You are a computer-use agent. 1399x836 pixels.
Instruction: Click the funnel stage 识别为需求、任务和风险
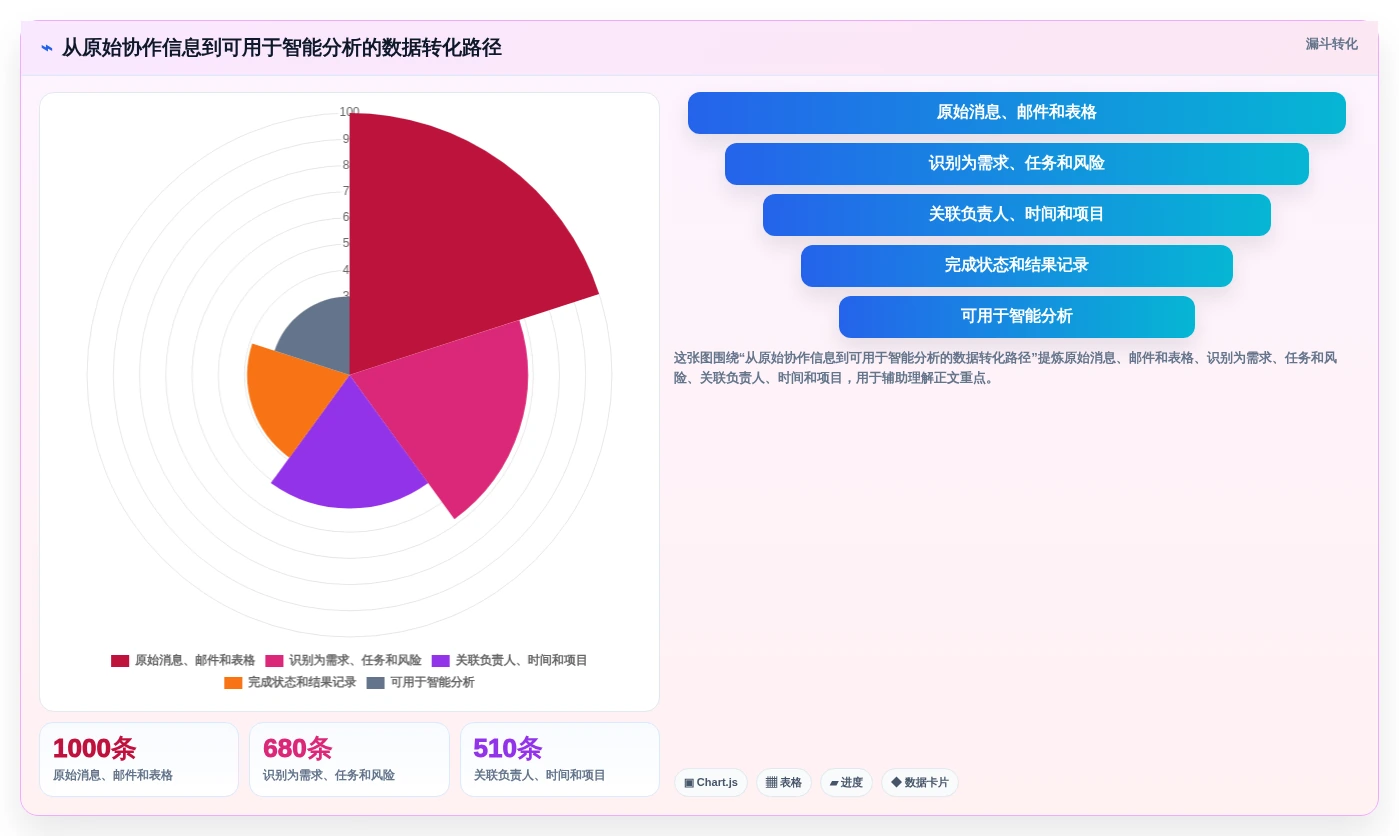1016,164
